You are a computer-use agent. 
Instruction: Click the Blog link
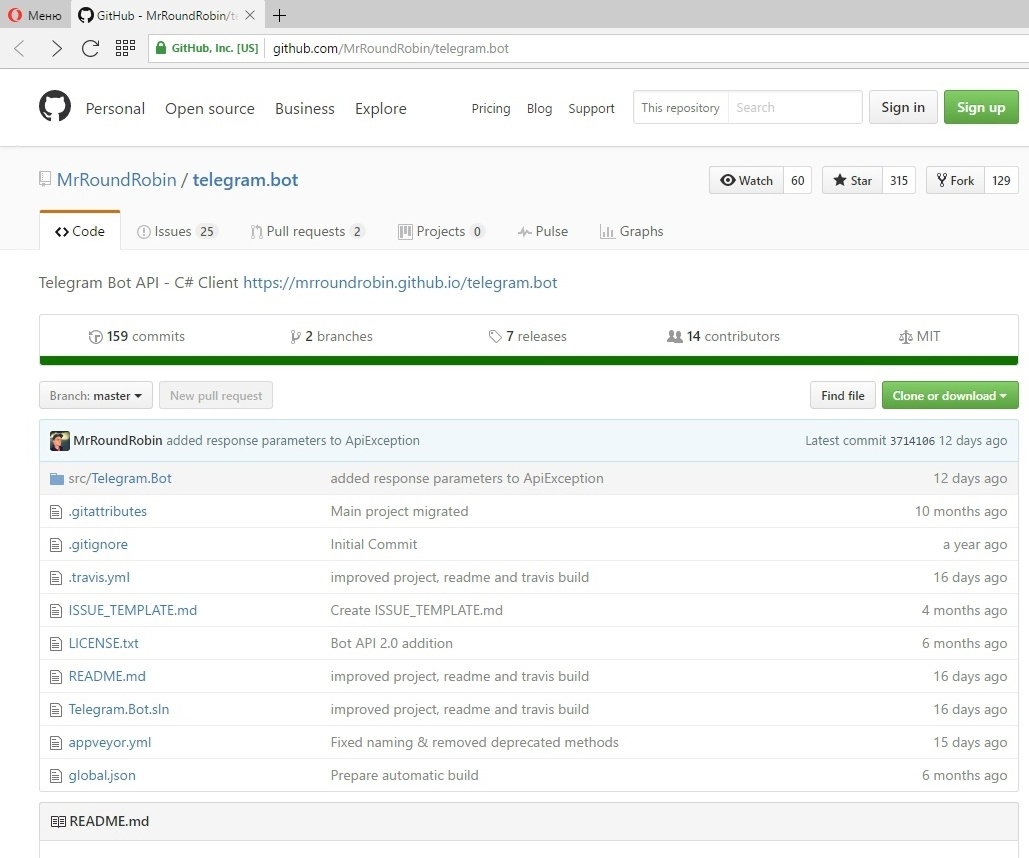pos(539,108)
